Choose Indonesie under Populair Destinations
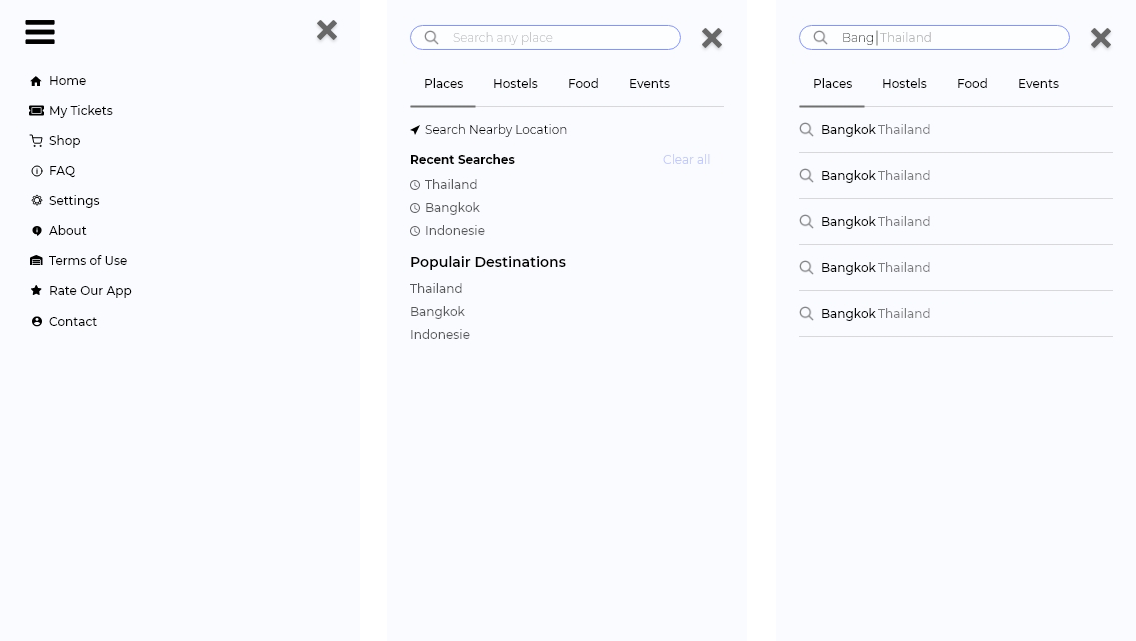1136x641 pixels. (x=440, y=335)
